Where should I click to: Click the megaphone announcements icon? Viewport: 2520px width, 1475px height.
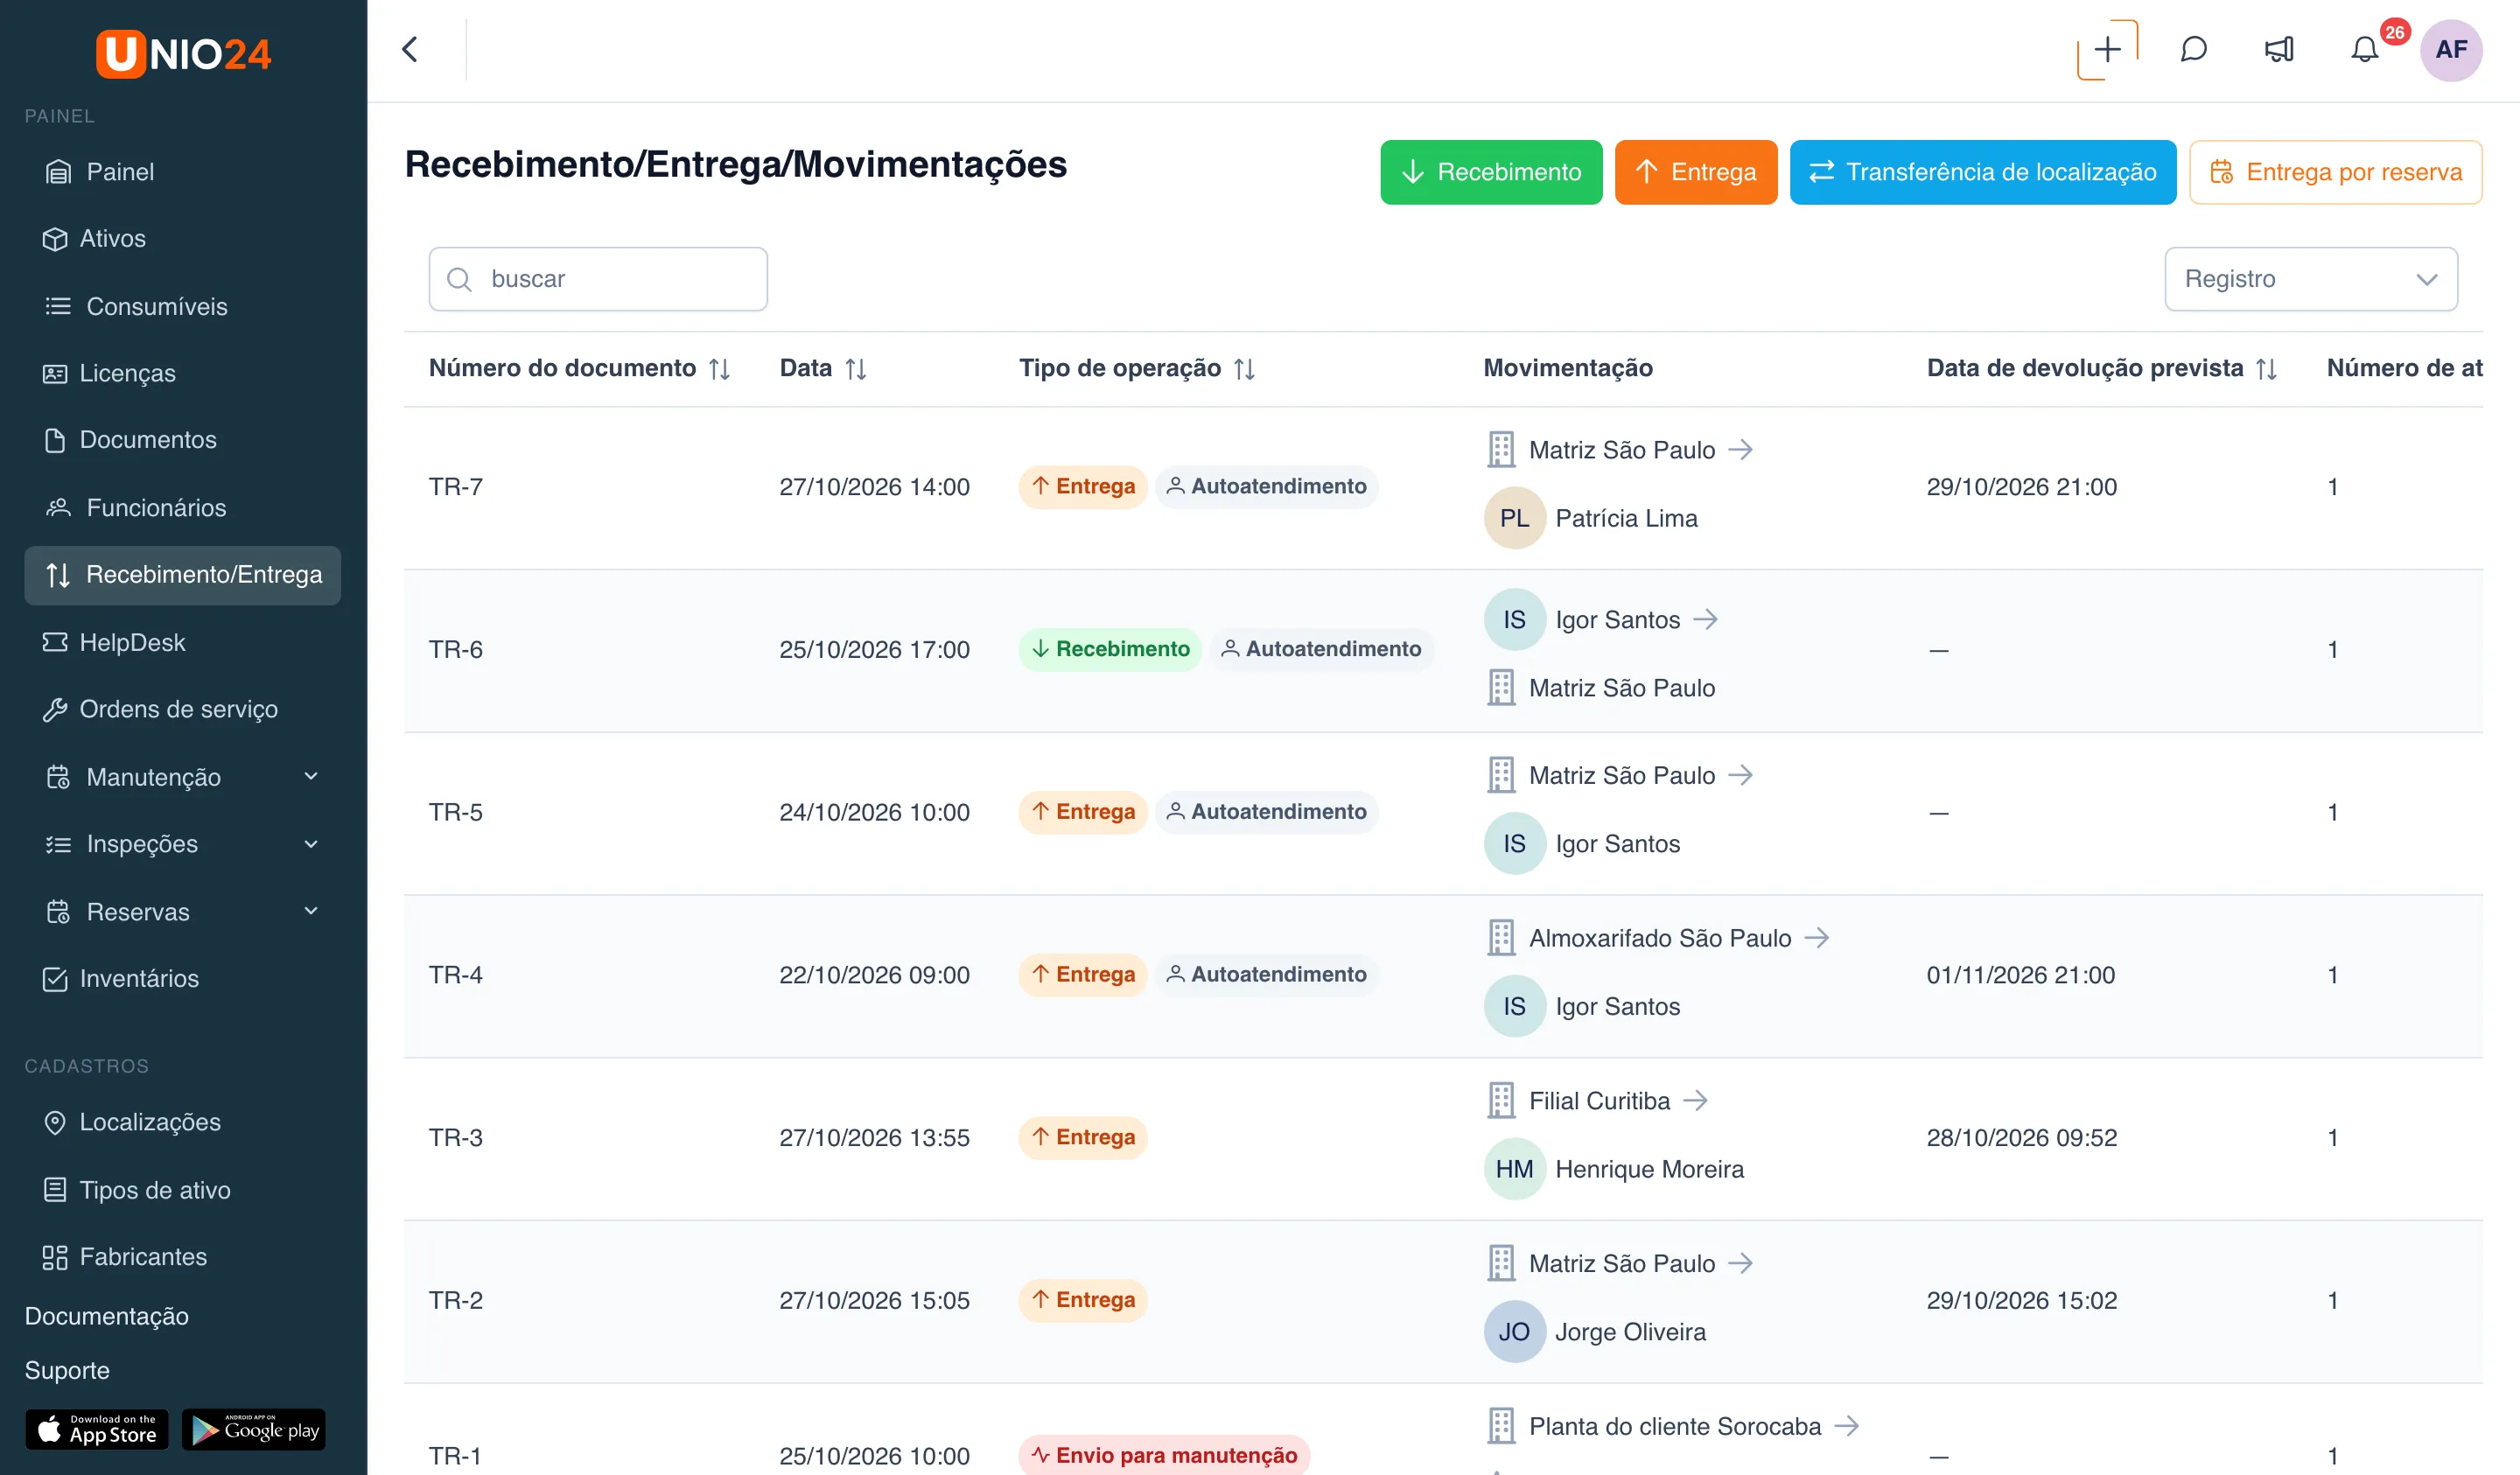coord(2279,49)
